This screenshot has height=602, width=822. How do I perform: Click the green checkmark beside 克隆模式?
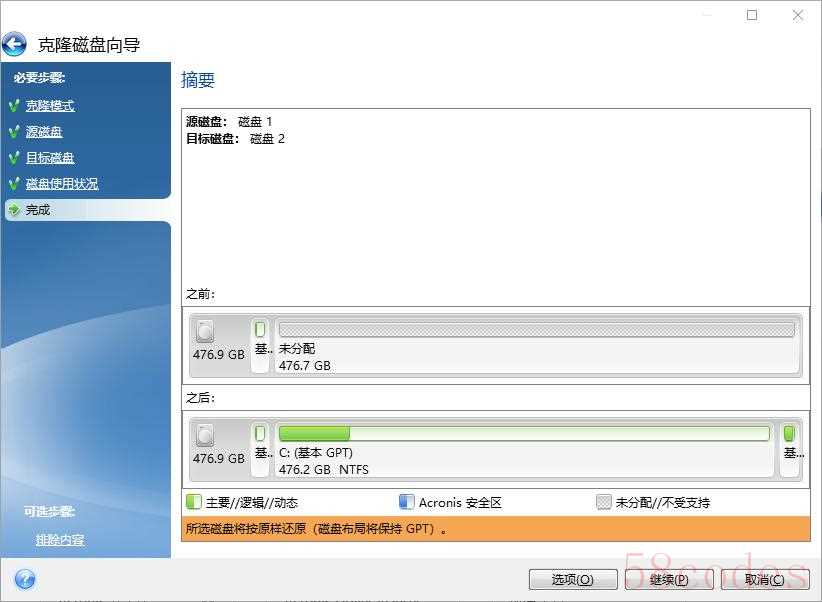(x=14, y=105)
